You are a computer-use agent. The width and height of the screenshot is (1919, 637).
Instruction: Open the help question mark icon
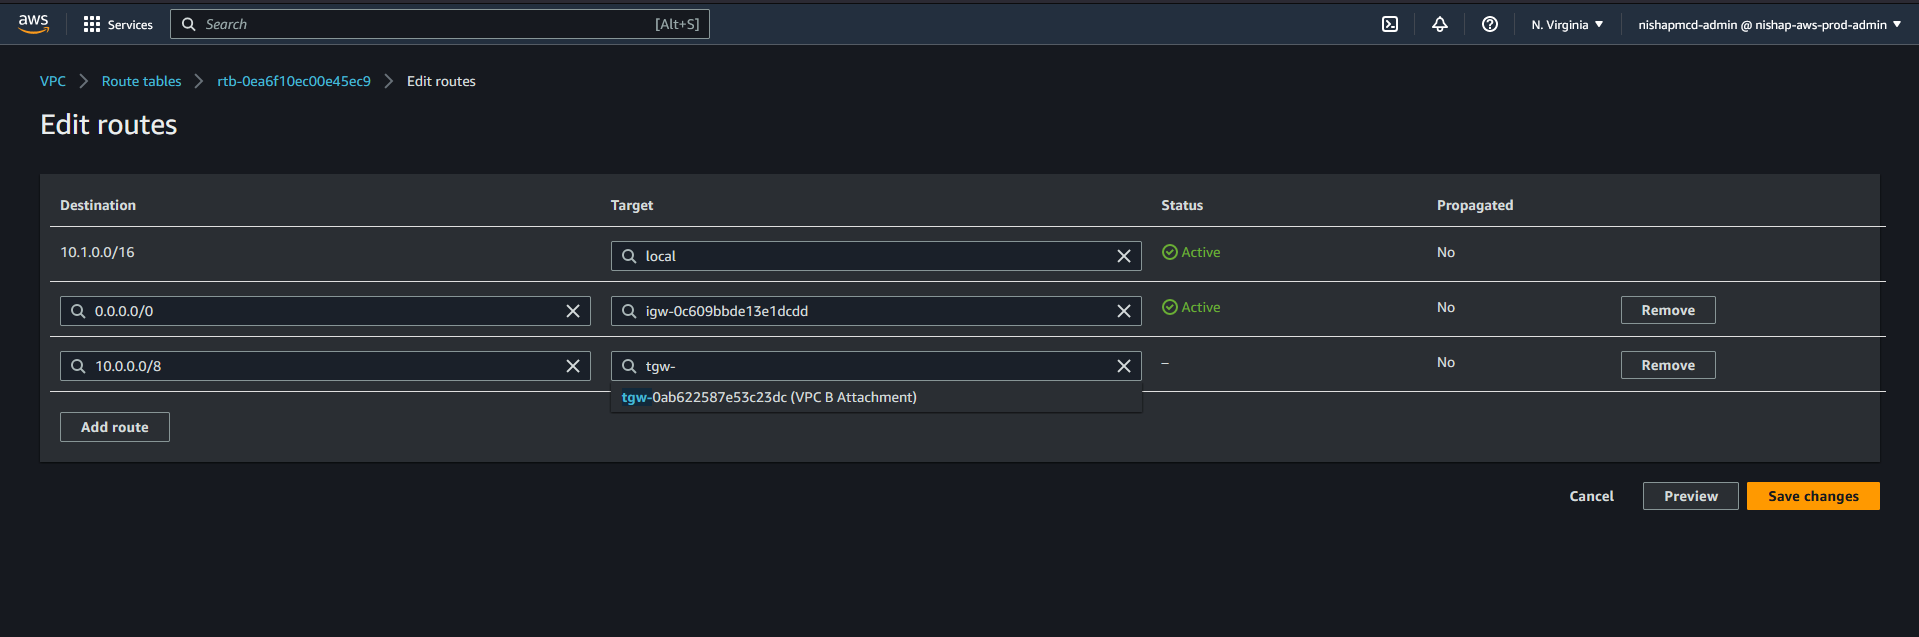pos(1489,24)
